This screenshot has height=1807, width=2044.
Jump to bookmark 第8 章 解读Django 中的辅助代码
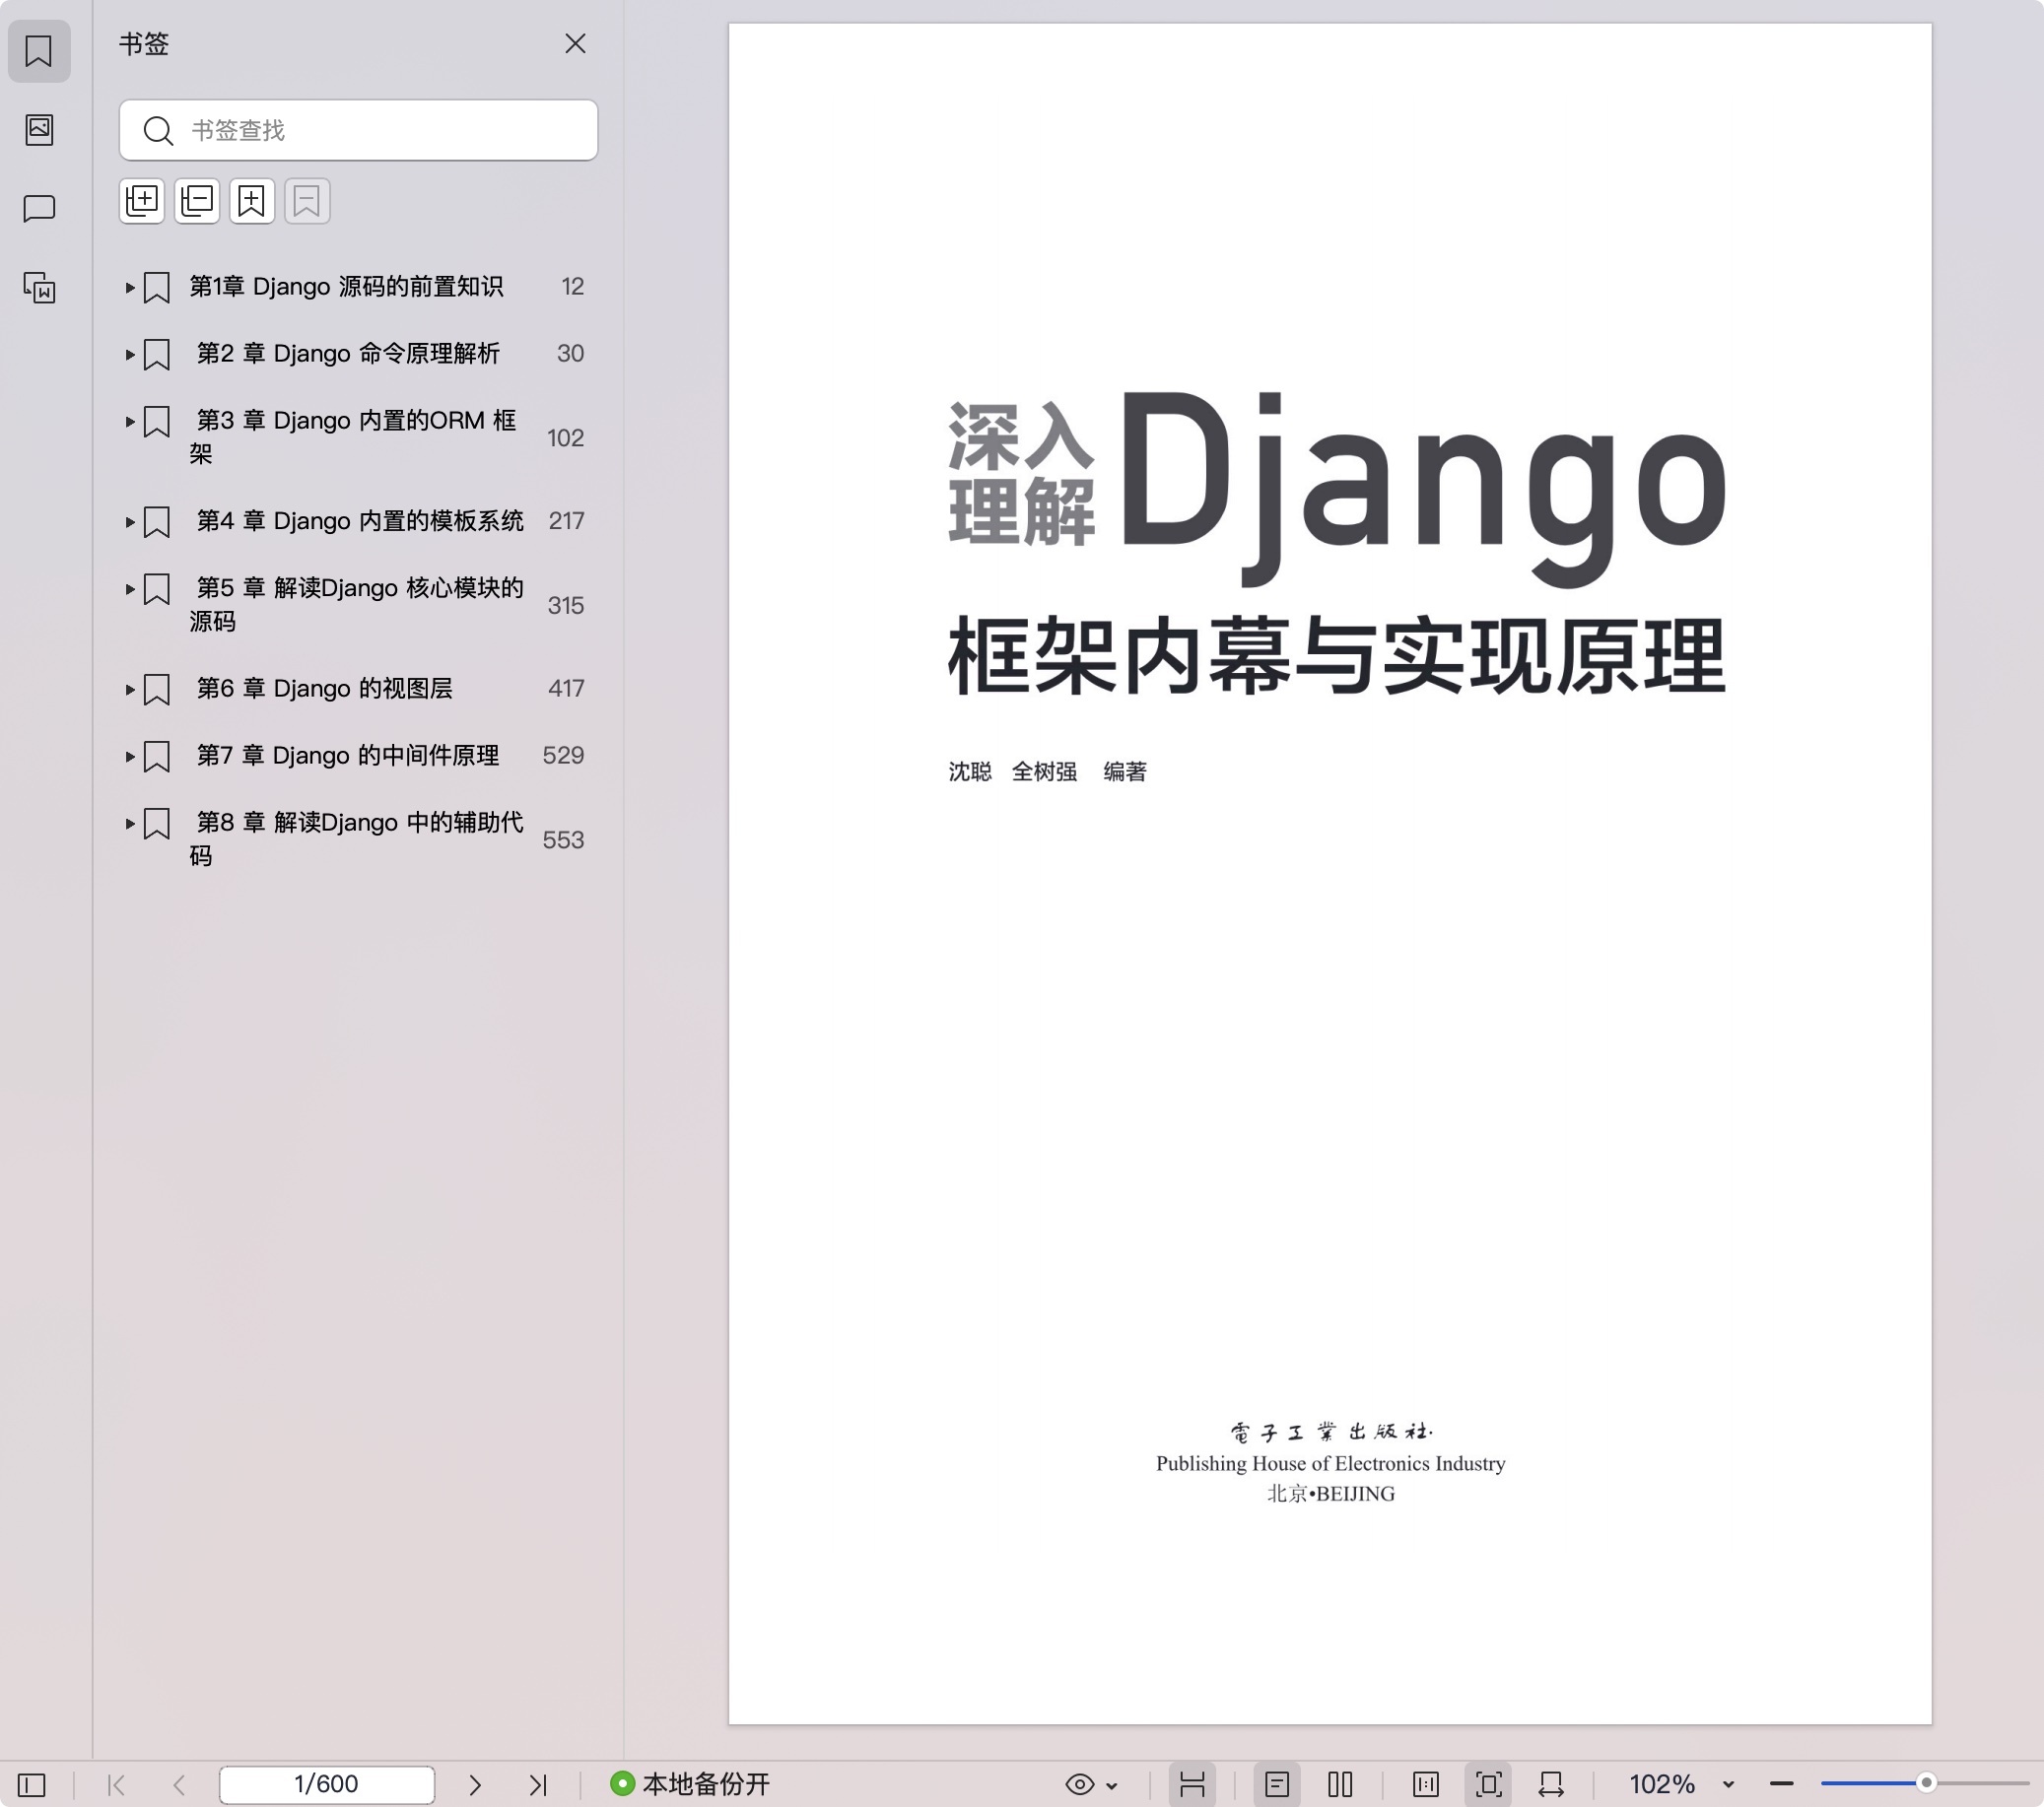tap(356, 839)
